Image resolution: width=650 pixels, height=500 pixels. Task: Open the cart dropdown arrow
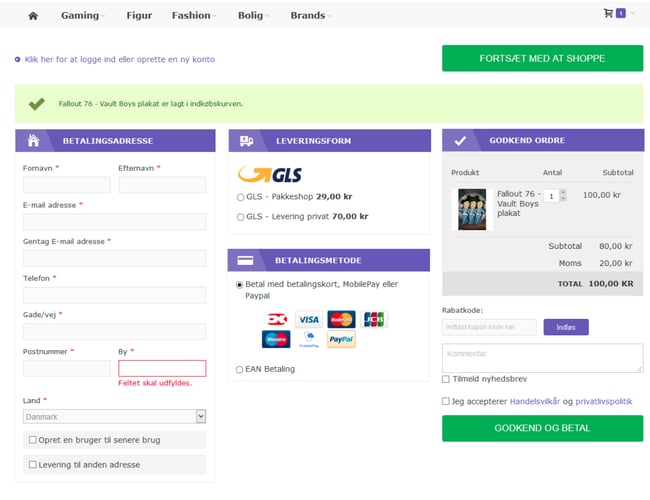coord(633,13)
